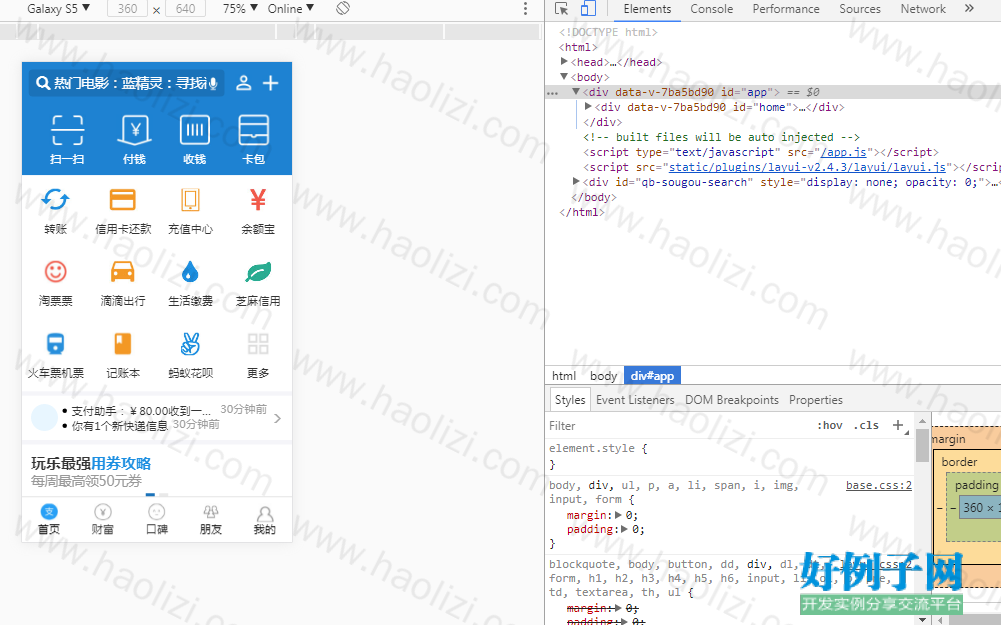Tap the microphone icon in search bar
Screen dimensions: 1001x625
213,84
